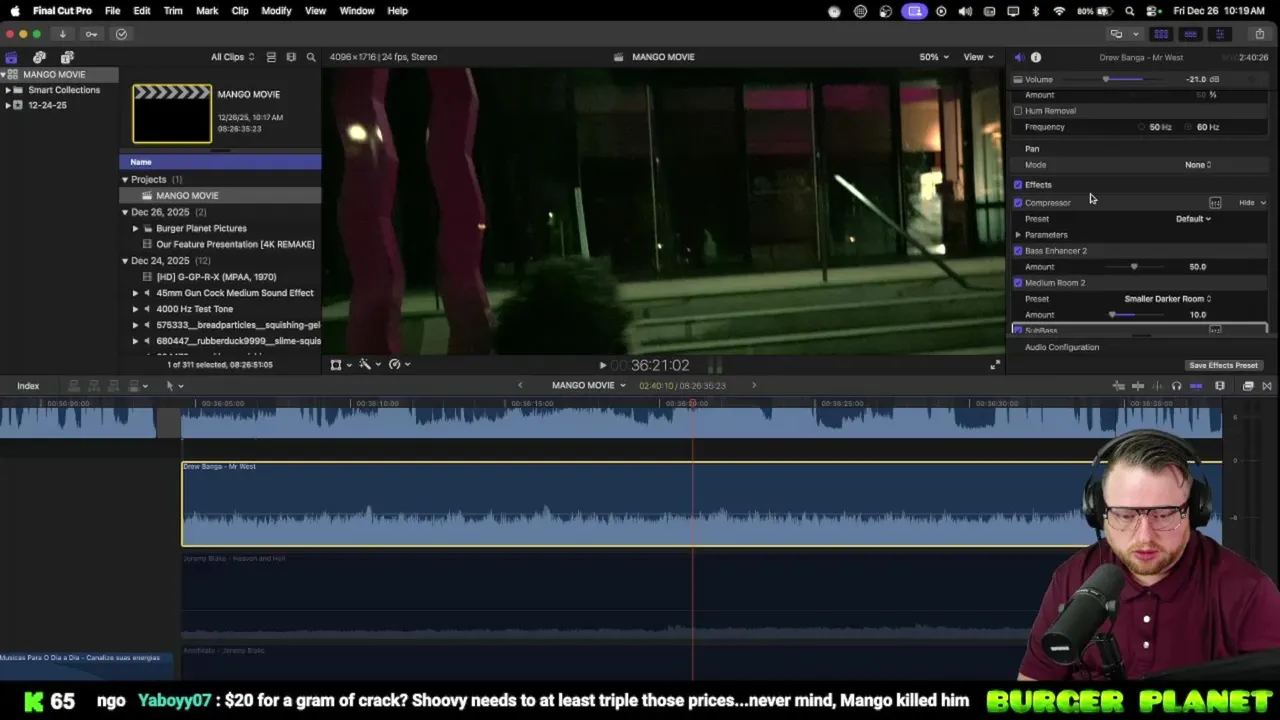Open the Final Cut Pro menu
1280x720 pixels.
(x=62, y=11)
